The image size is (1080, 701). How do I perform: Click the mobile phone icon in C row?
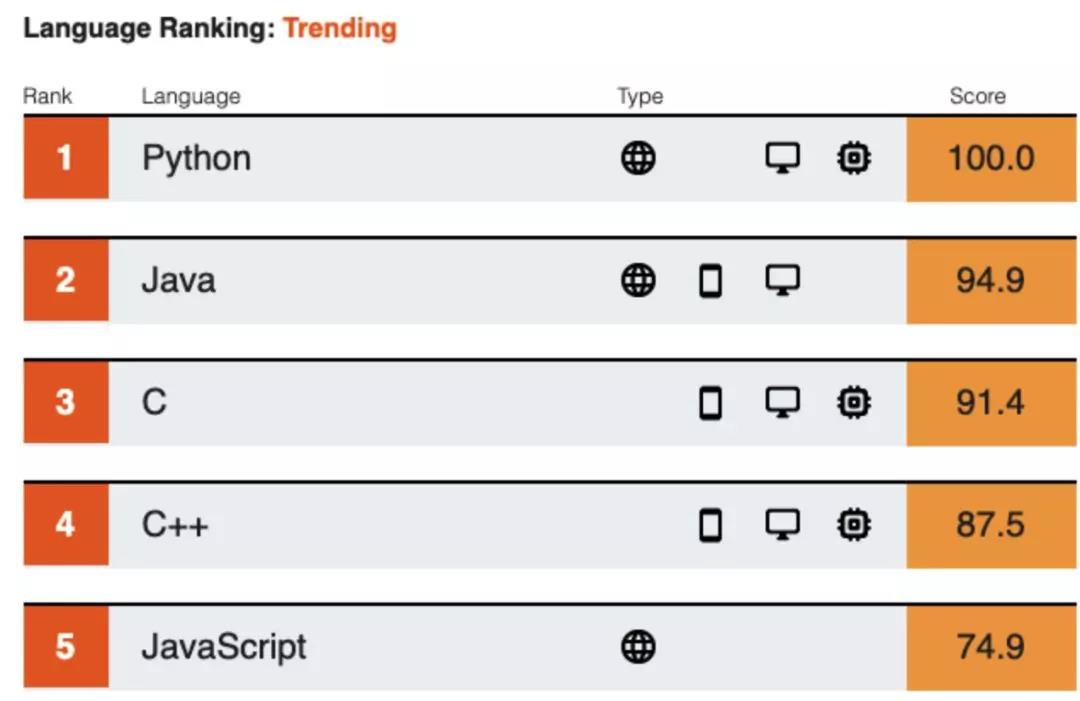pyautogui.click(x=710, y=403)
